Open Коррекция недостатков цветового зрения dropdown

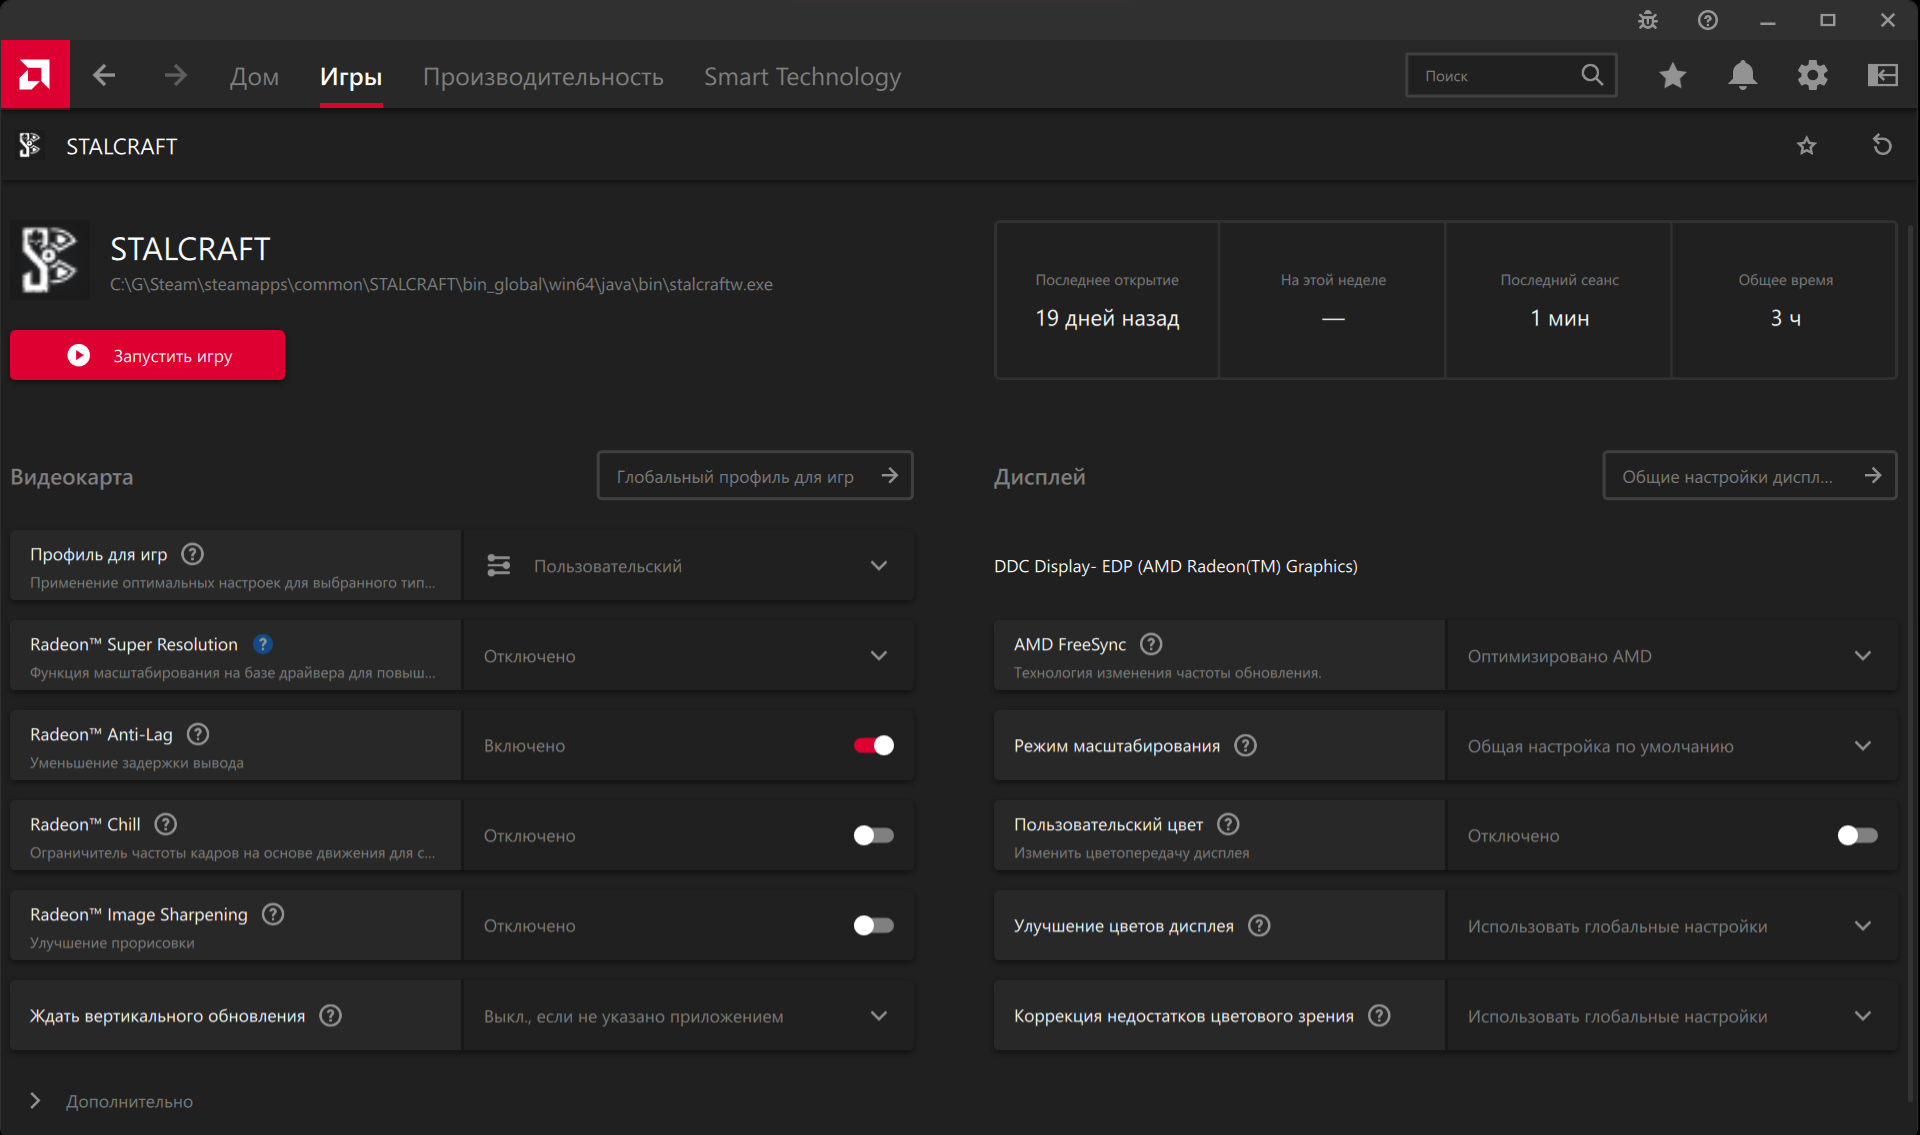point(1672,1016)
